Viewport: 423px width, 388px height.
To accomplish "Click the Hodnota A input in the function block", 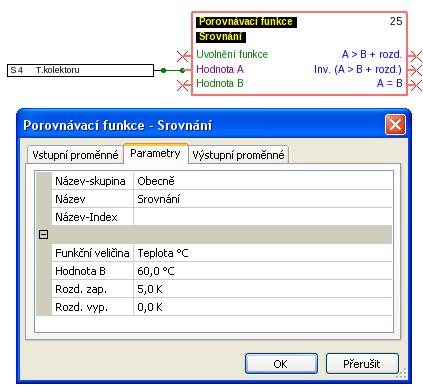I will click(220, 69).
